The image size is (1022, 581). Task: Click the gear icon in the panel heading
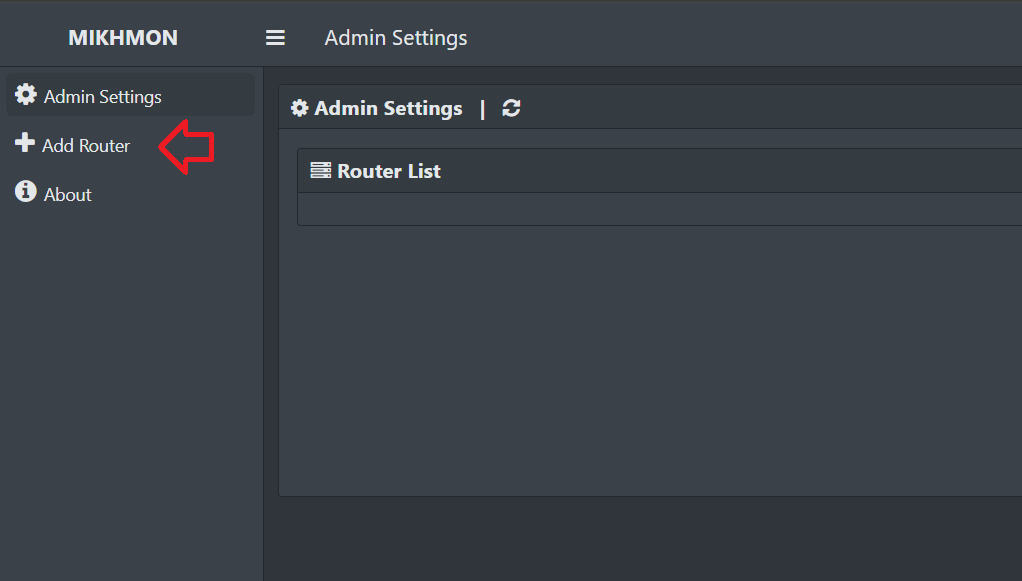[300, 108]
